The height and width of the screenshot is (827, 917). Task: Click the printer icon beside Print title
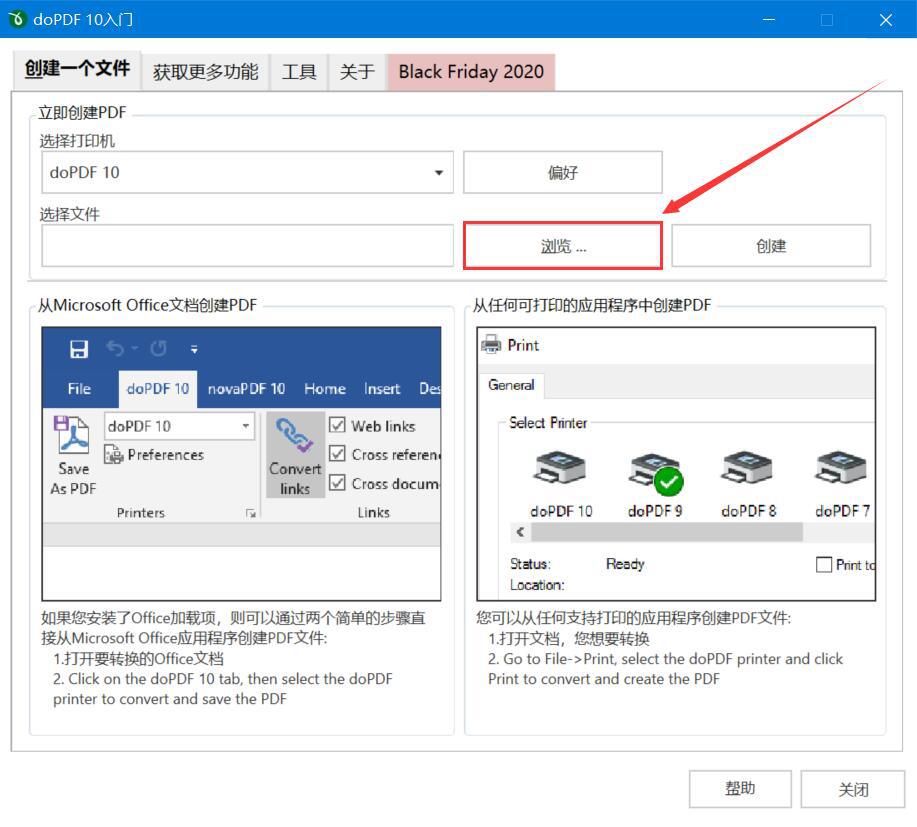point(491,344)
